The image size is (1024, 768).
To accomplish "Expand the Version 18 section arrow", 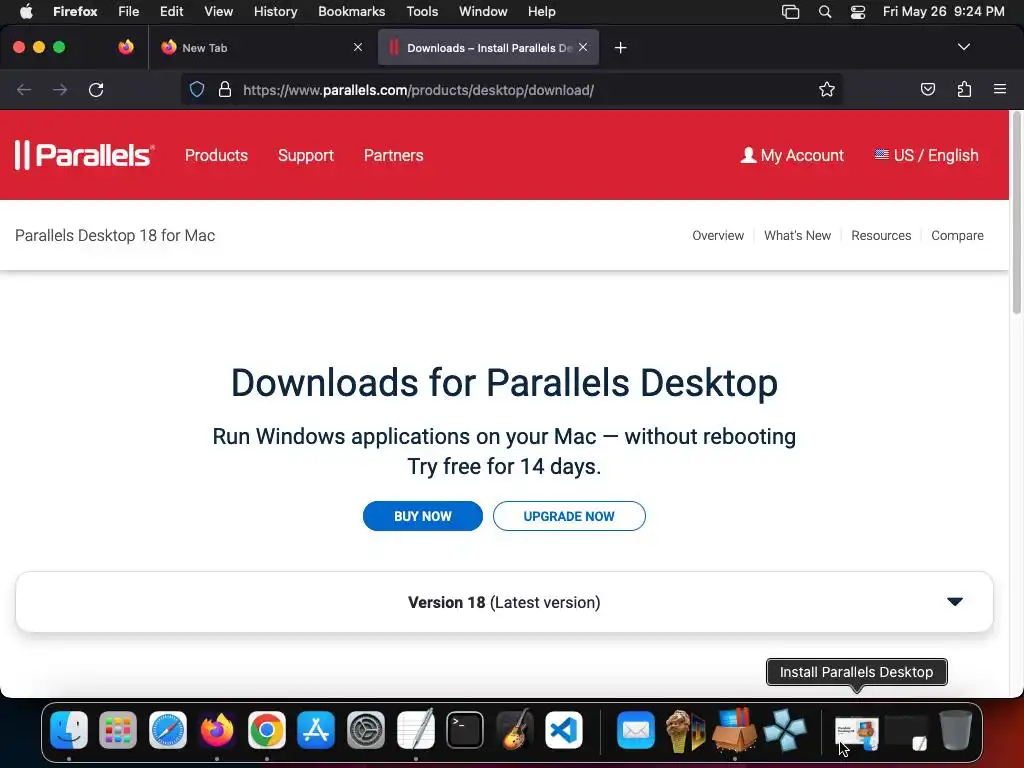I will (x=955, y=601).
